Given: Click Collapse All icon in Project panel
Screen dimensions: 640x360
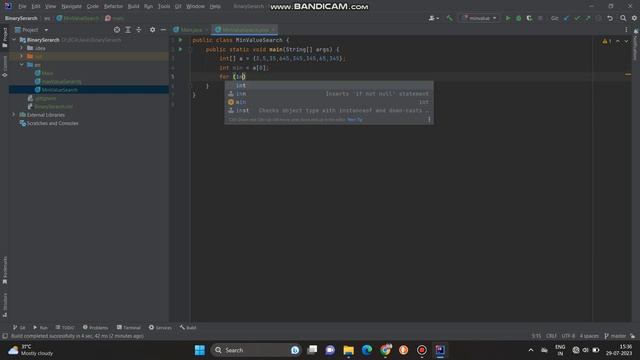Looking at the screenshot, I should coord(139,30).
